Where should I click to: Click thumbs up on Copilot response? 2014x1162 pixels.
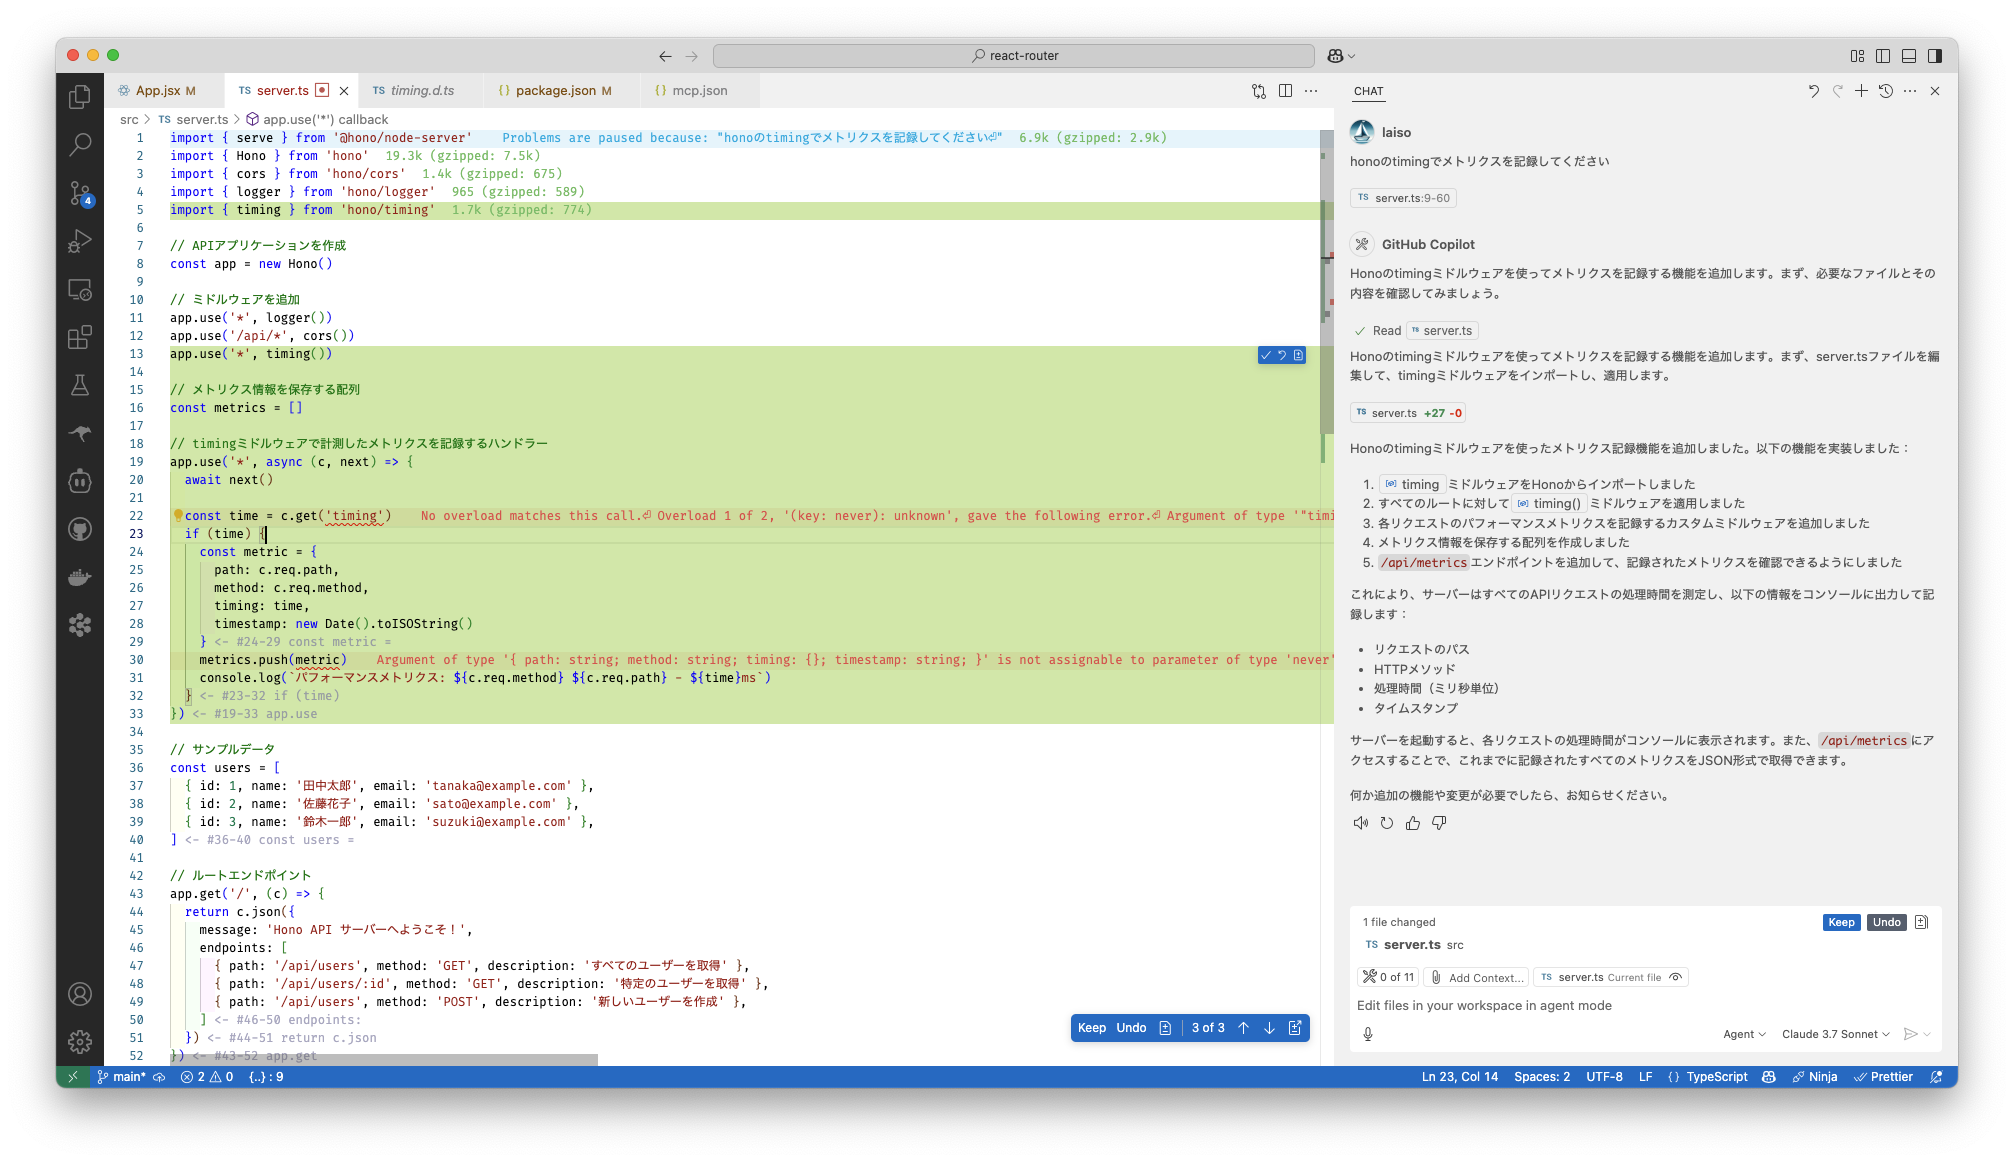pyautogui.click(x=1412, y=823)
